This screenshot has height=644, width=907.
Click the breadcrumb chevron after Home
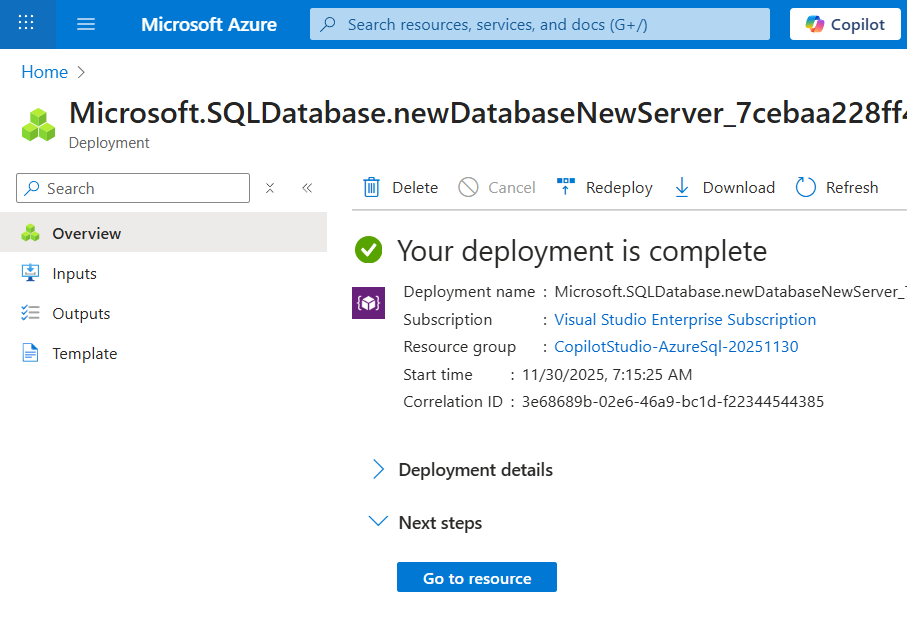tap(82, 72)
